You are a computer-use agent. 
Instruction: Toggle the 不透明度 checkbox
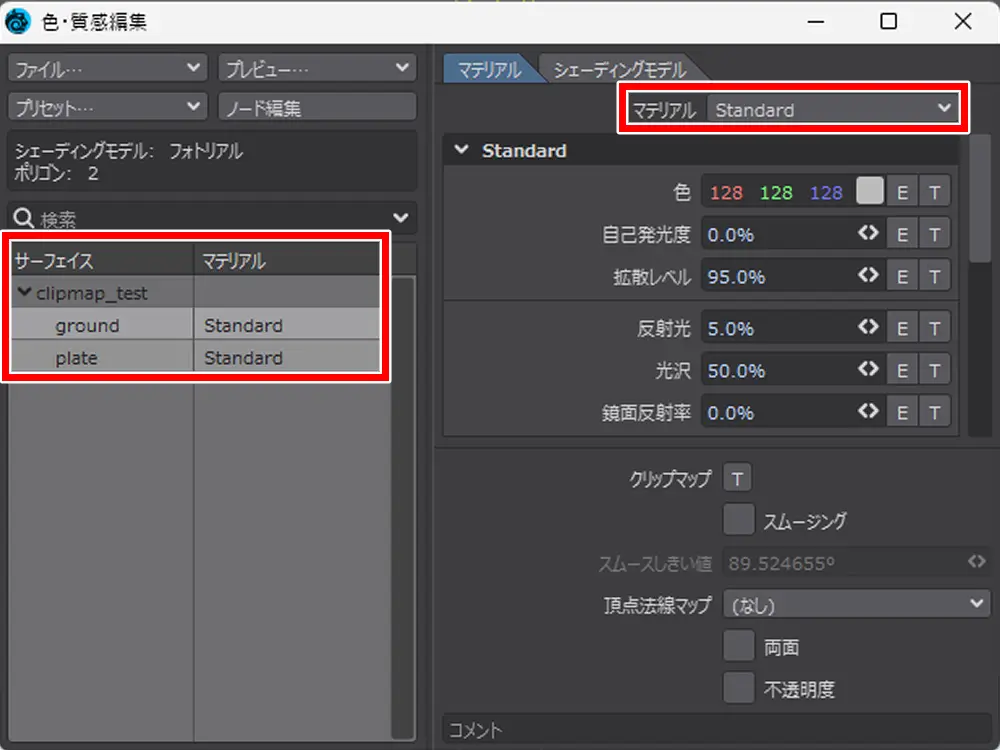(738, 688)
